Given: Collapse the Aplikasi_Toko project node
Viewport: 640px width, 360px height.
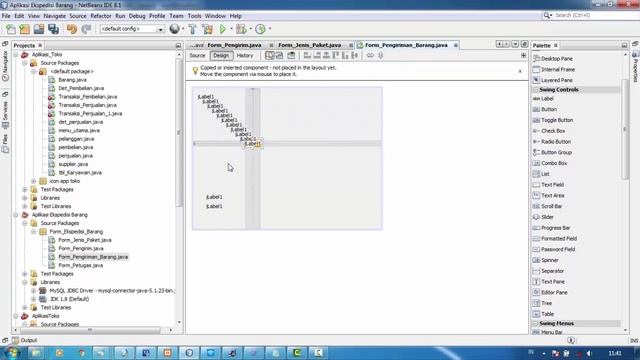Looking at the screenshot, I should [16, 54].
